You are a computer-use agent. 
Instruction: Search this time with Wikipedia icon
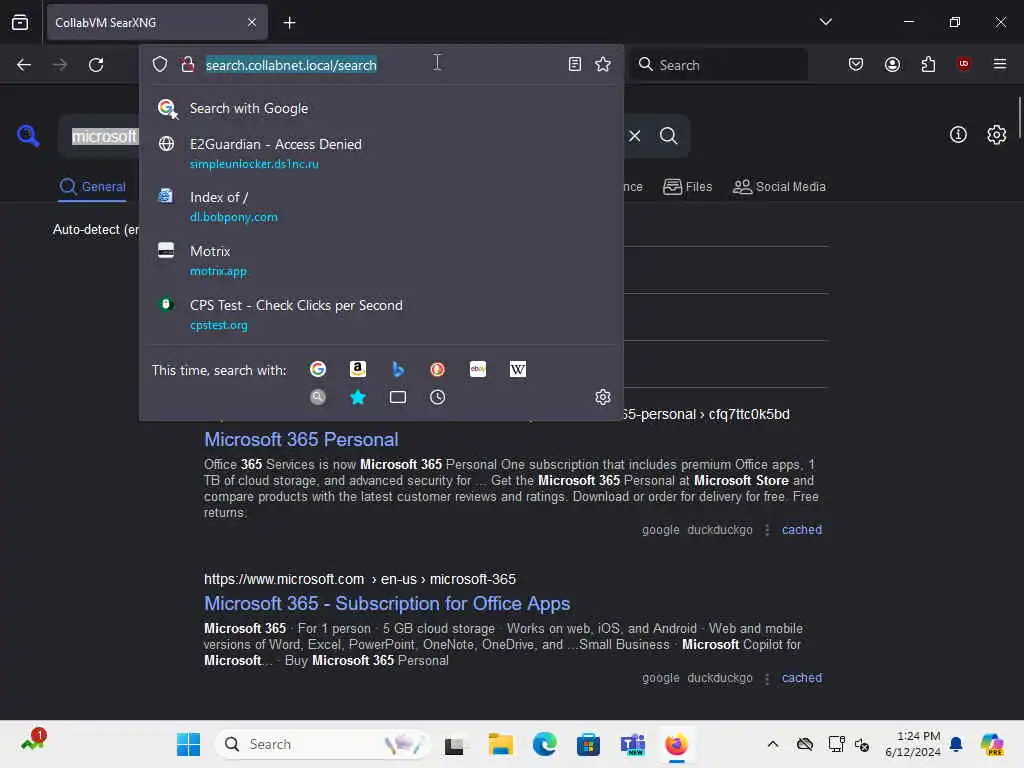518,370
